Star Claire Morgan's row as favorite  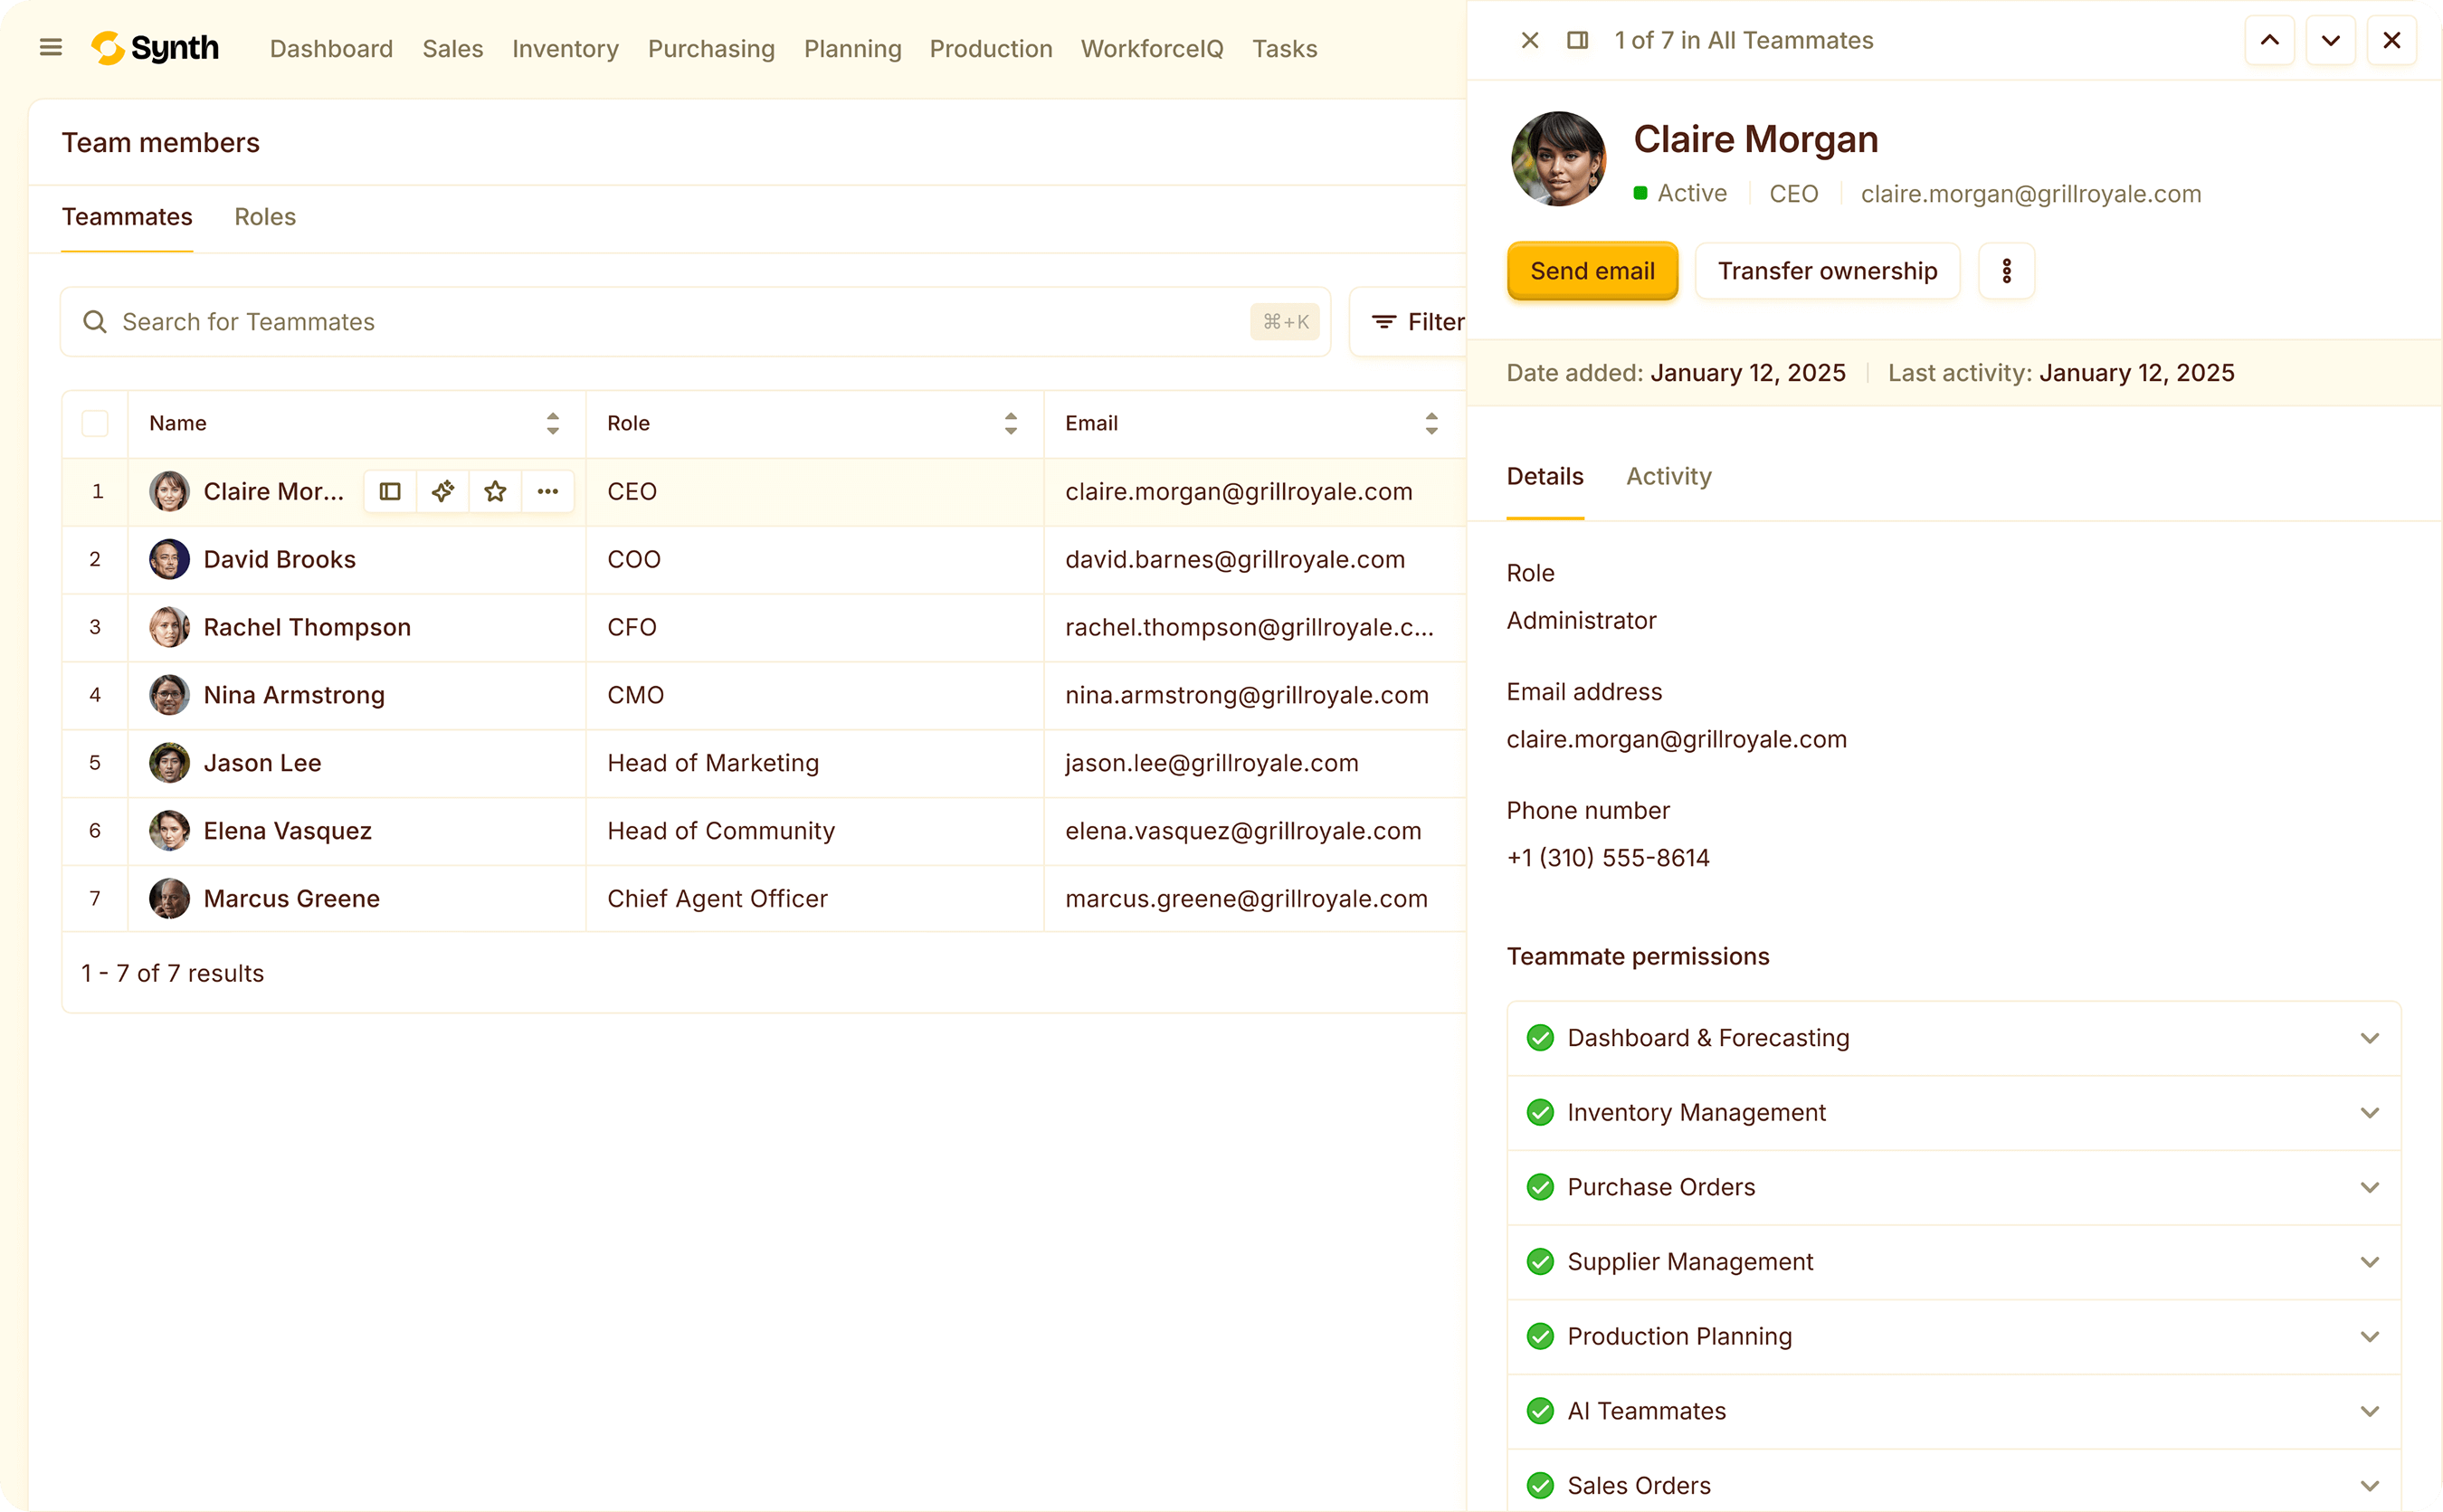[x=495, y=491]
